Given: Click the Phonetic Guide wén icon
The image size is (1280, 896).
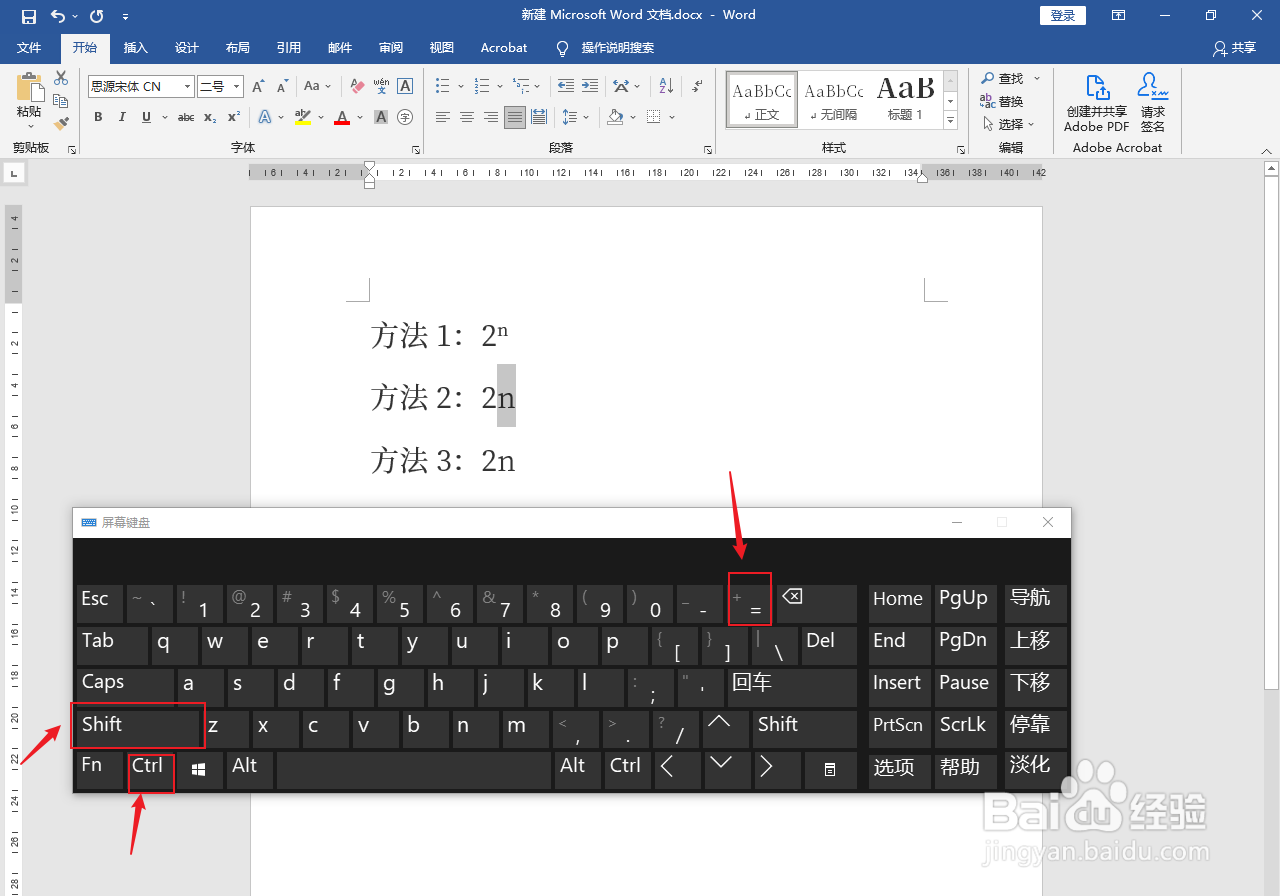Looking at the screenshot, I should click(381, 87).
